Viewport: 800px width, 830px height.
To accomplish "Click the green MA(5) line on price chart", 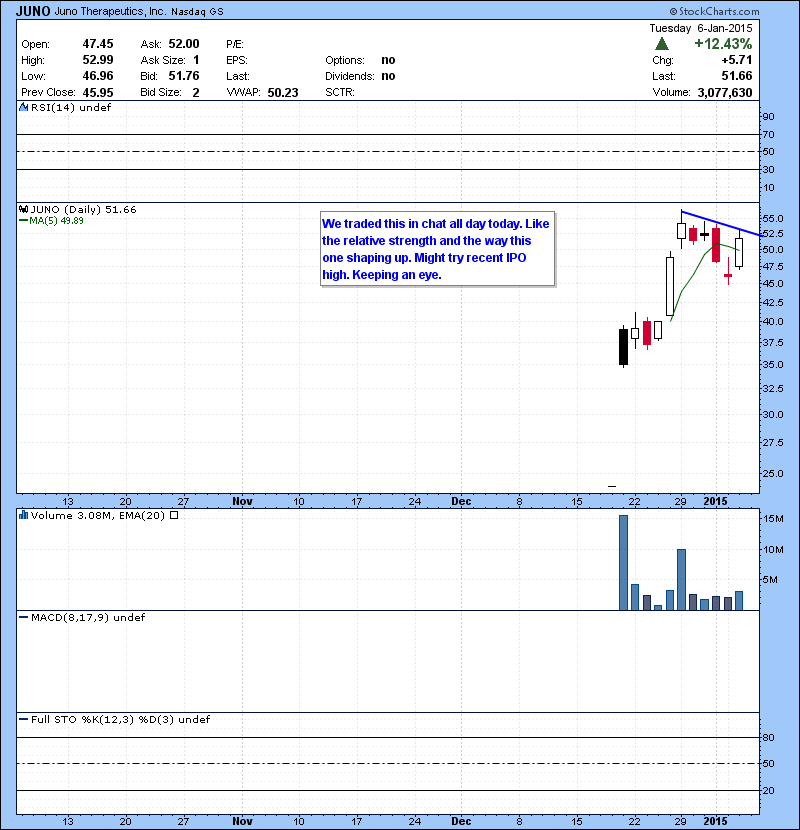I will [704, 257].
